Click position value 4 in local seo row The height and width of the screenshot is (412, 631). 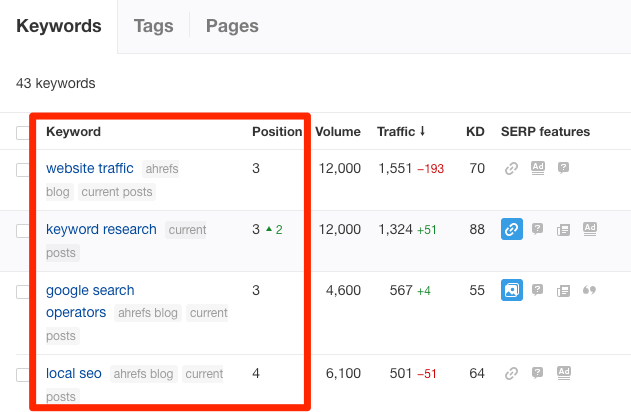click(256, 374)
